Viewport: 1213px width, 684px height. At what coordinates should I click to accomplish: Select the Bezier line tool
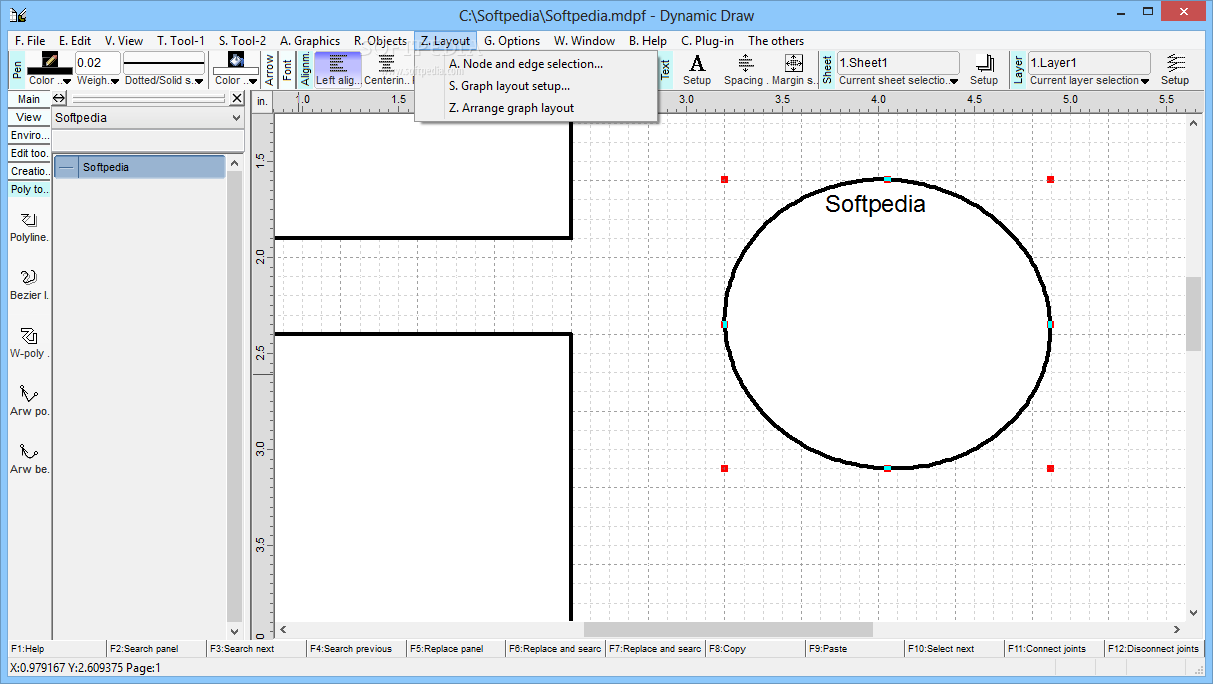pos(29,285)
